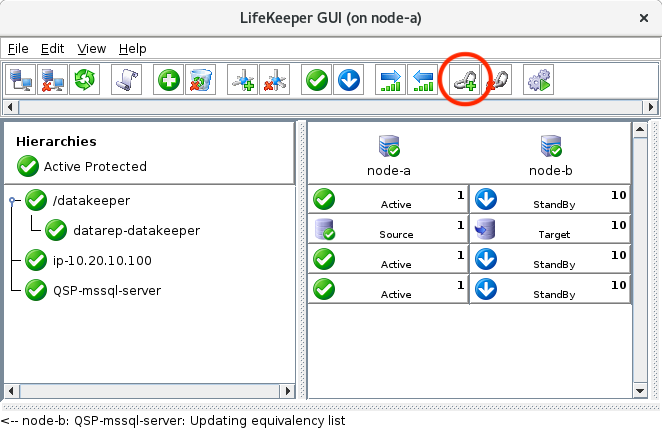Click the StandBy icon in /datakeeper node-b cell

(486, 199)
